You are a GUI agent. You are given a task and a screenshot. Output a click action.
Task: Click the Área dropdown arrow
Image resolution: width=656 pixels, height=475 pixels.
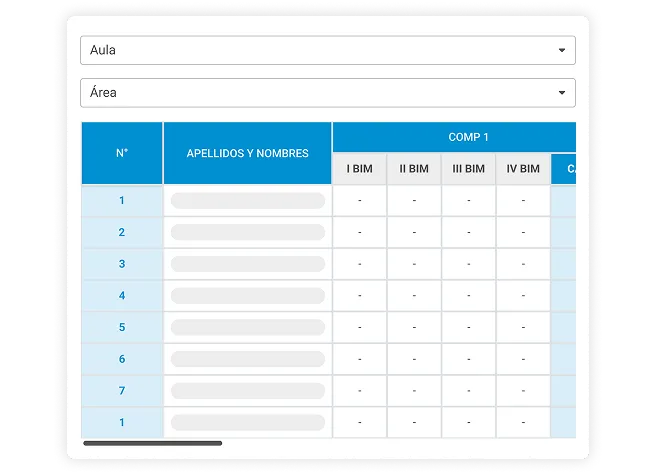coord(562,92)
